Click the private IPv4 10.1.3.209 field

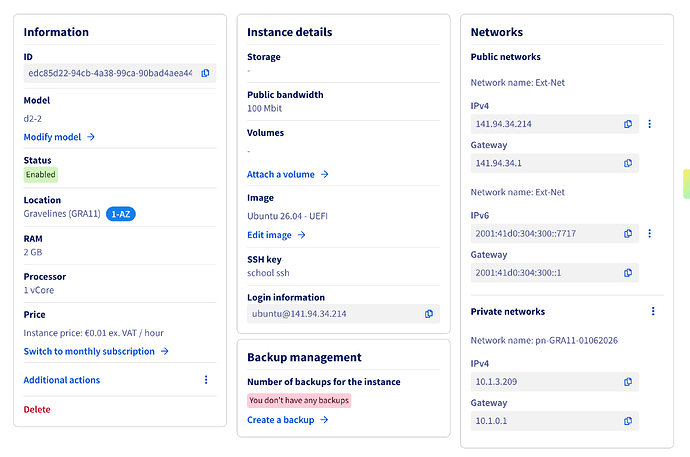click(554, 382)
